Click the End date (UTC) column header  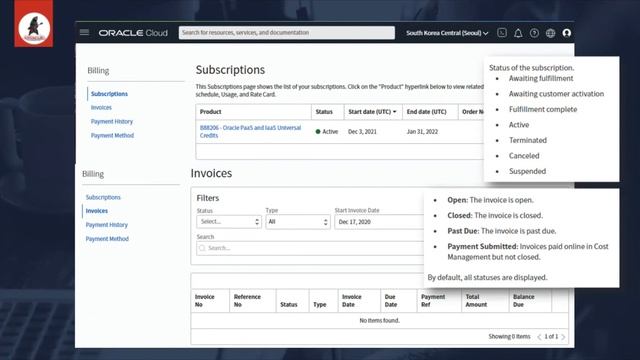click(x=427, y=112)
